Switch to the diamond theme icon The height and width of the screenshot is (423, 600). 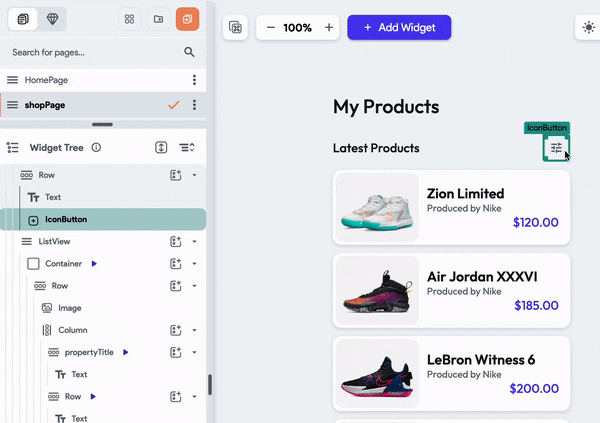point(52,19)
